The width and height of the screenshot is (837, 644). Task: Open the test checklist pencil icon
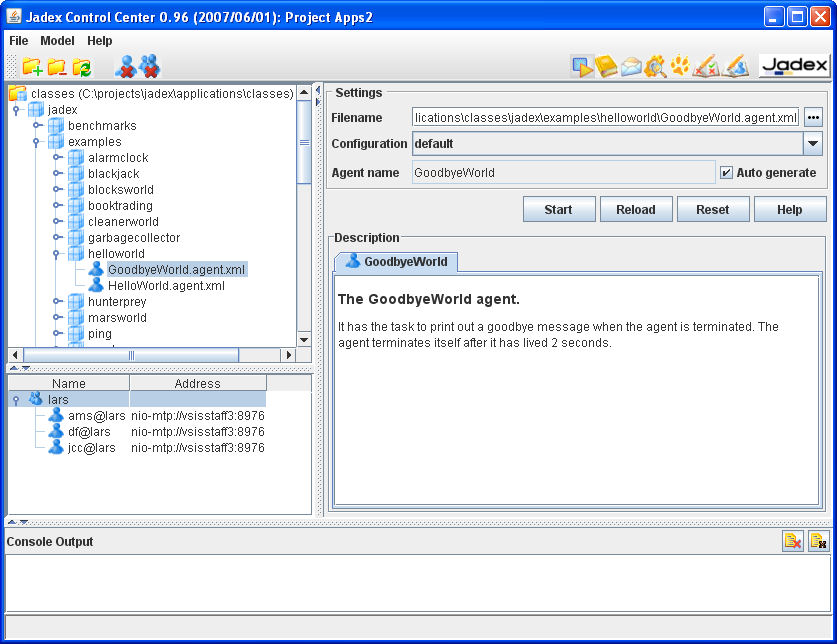click(x=706, y=66)
